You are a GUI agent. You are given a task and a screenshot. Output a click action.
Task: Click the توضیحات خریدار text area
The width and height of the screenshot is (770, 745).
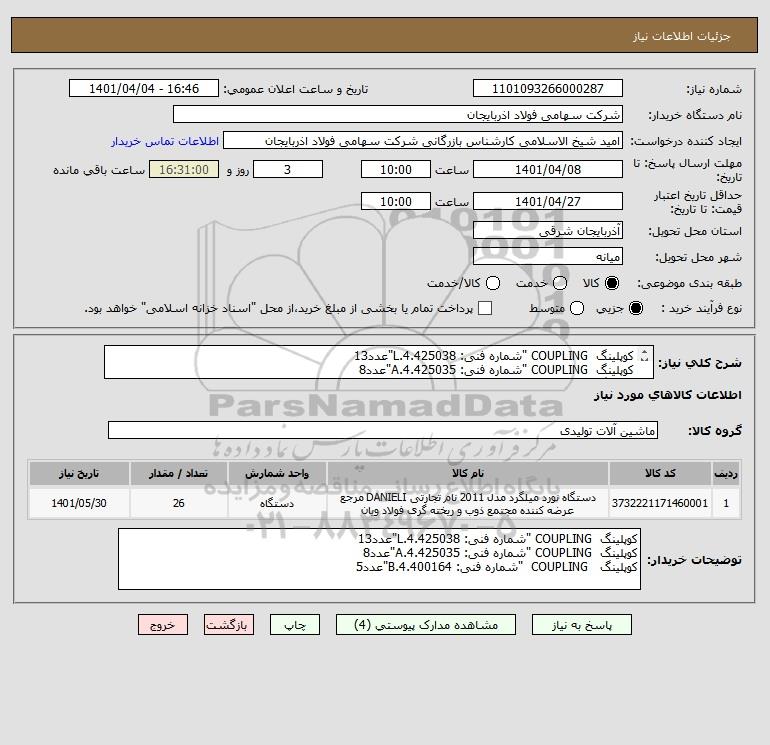pyautogui.click(x=379, y=559)
